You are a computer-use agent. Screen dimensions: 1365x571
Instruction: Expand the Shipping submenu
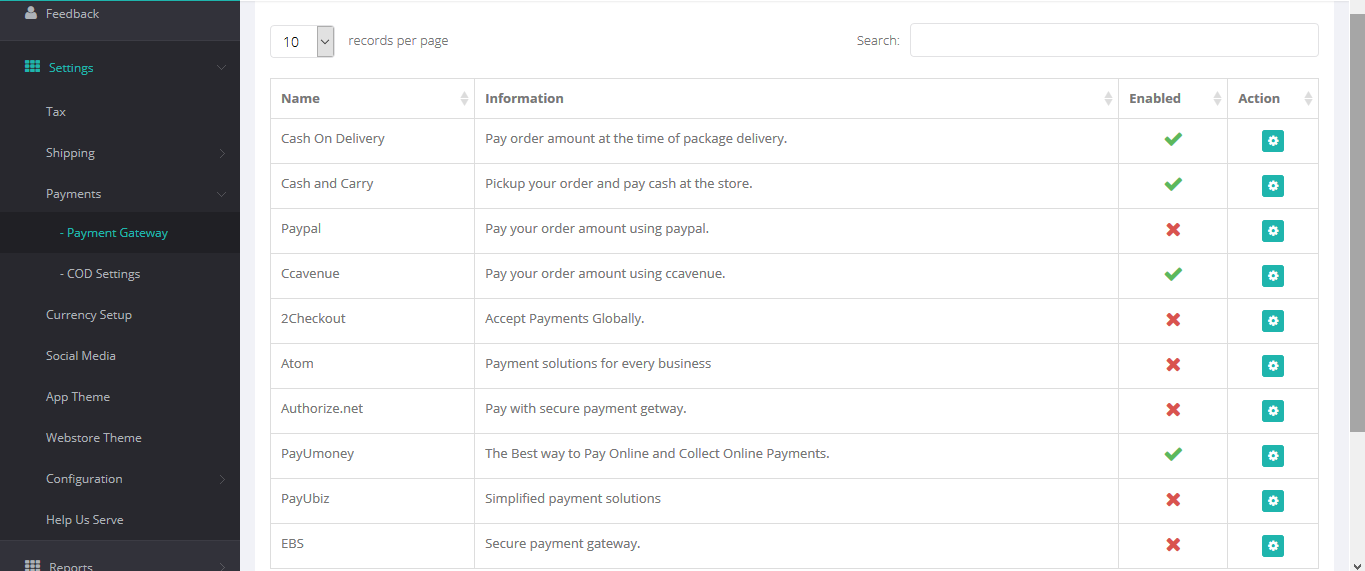[222, 153]
